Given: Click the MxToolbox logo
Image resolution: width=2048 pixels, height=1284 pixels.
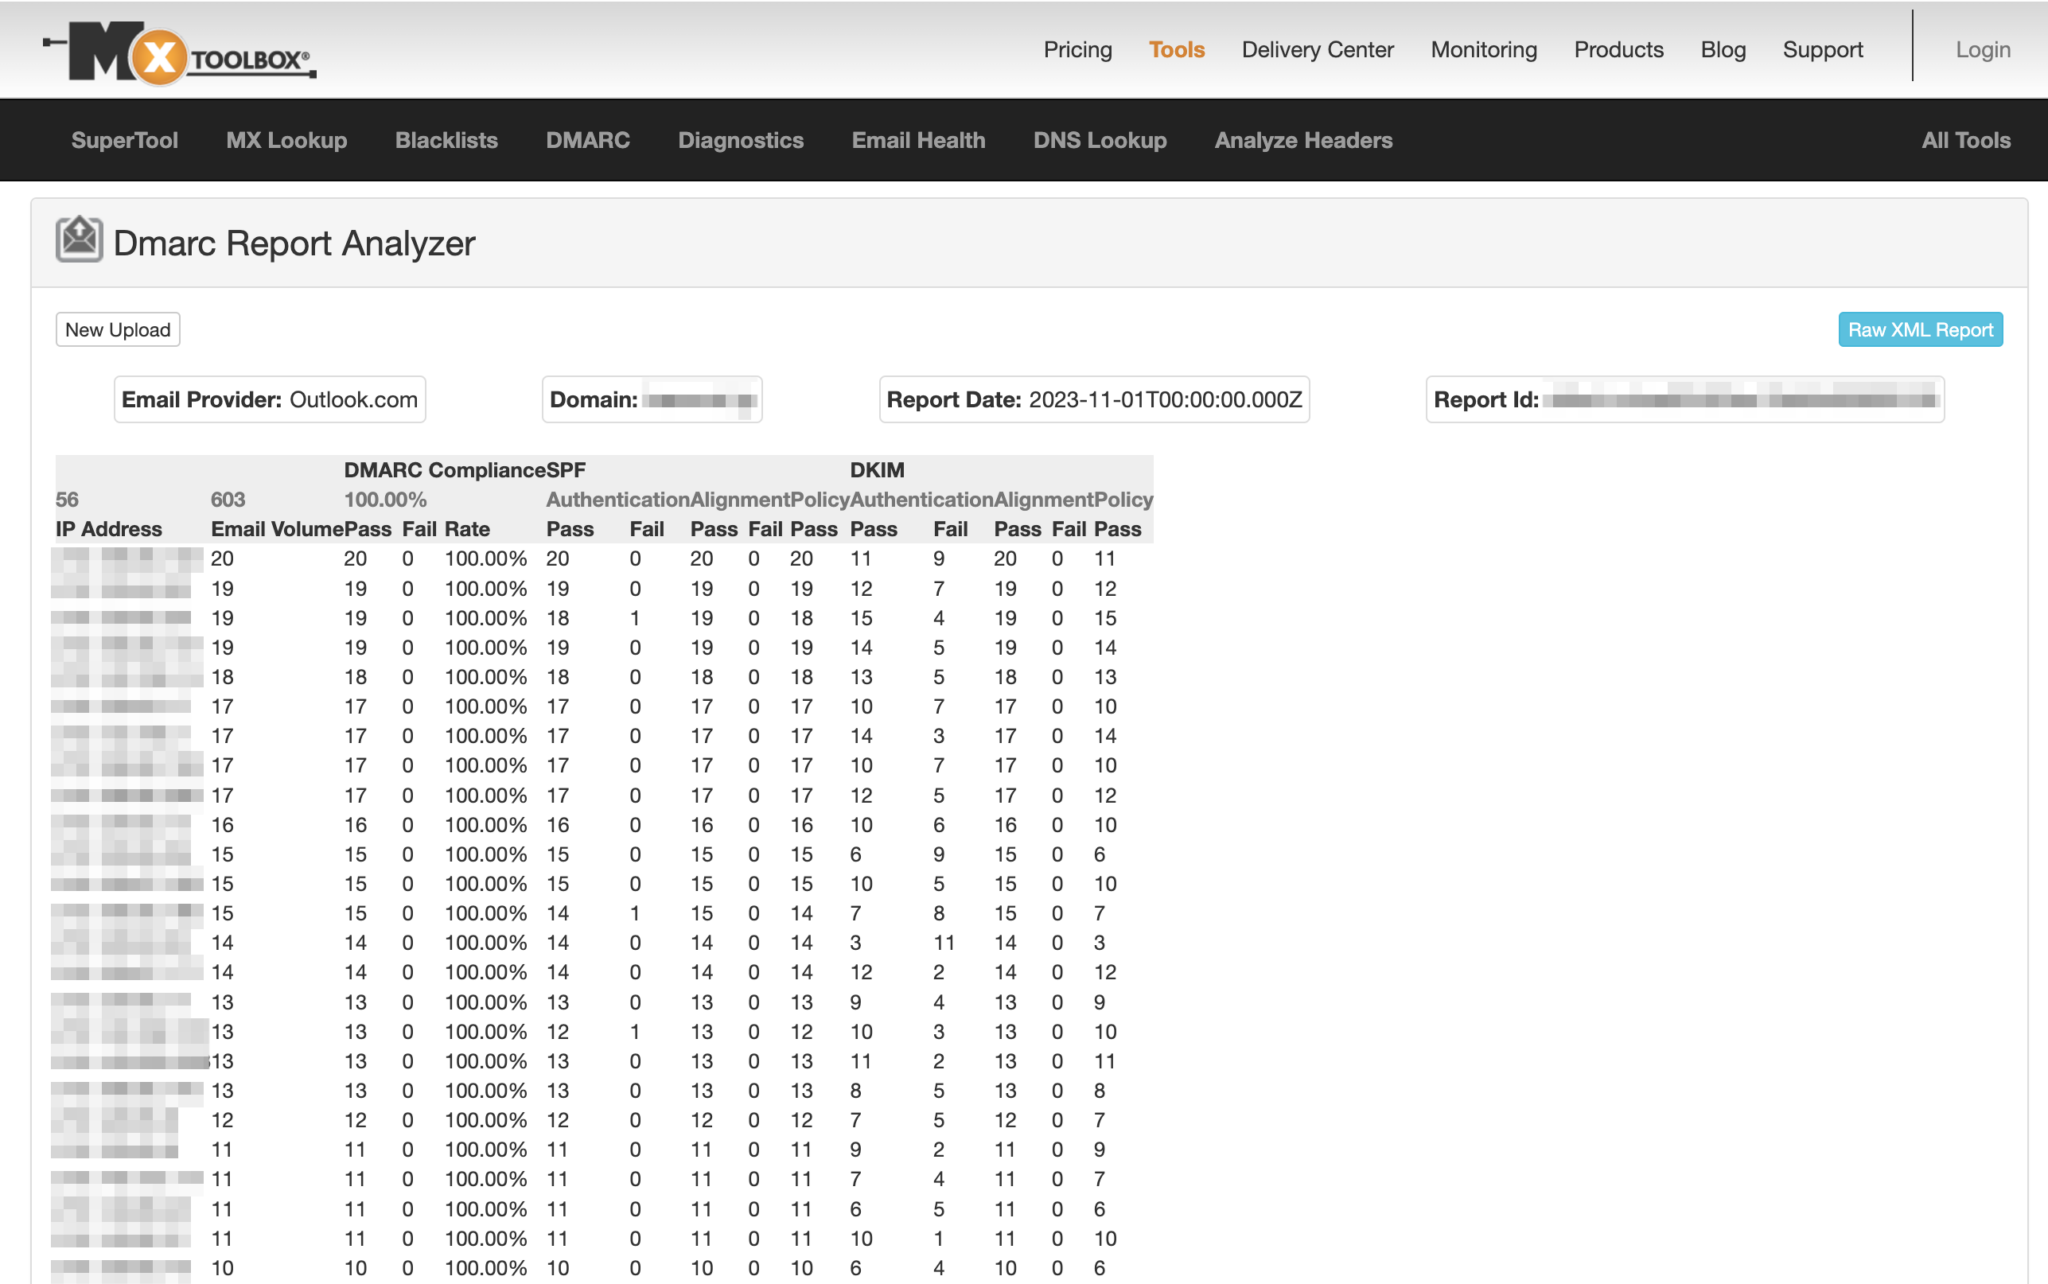Looking at the screenshot, I should click(180, 52).
